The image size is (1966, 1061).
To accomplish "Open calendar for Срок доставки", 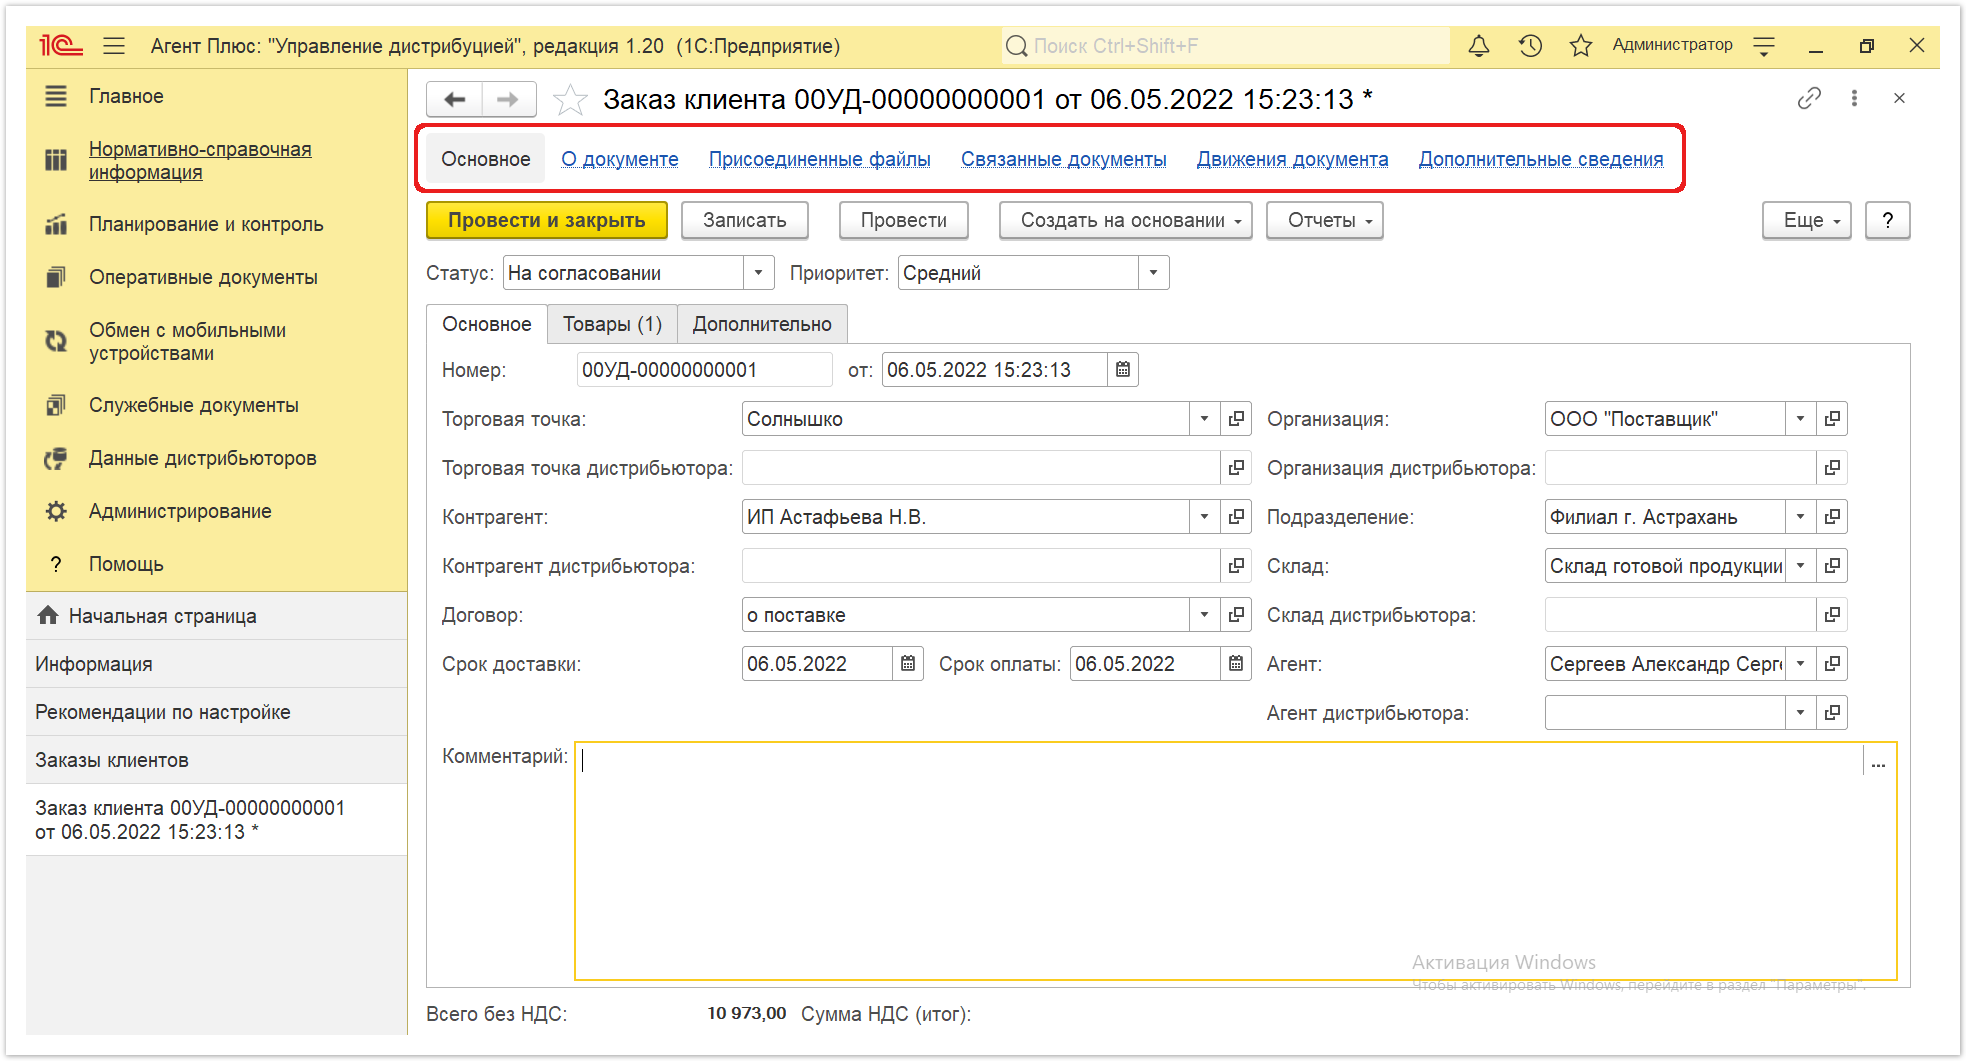I will pos(908,664).
